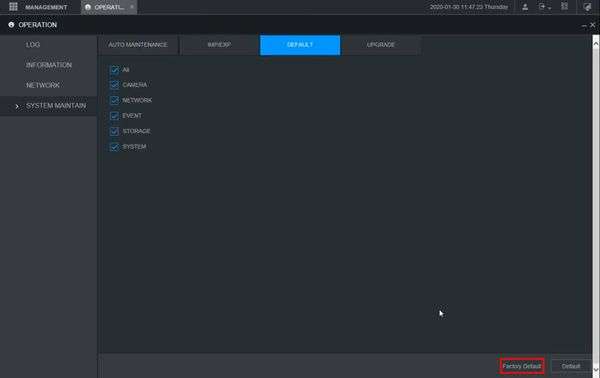Click the Default button
This screenshot has width=600, height=378.
pos(571,366)
